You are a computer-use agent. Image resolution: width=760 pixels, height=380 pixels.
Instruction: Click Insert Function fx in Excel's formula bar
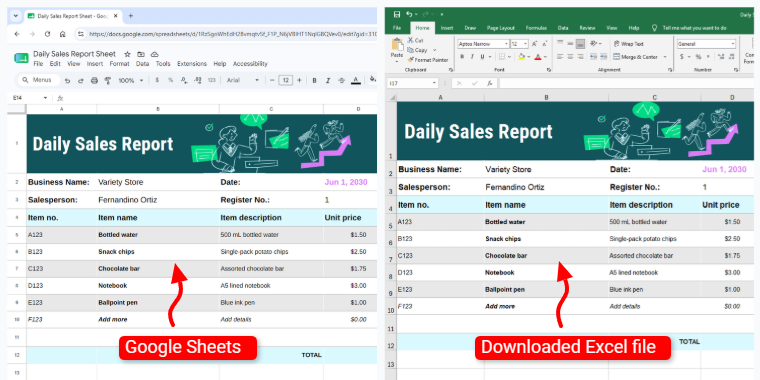[490, 83]
